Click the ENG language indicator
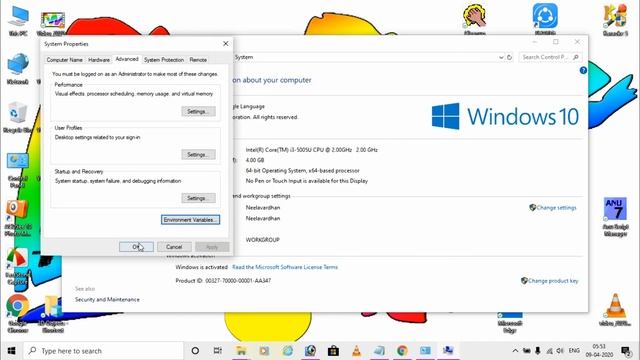 (x=574, y=351)
